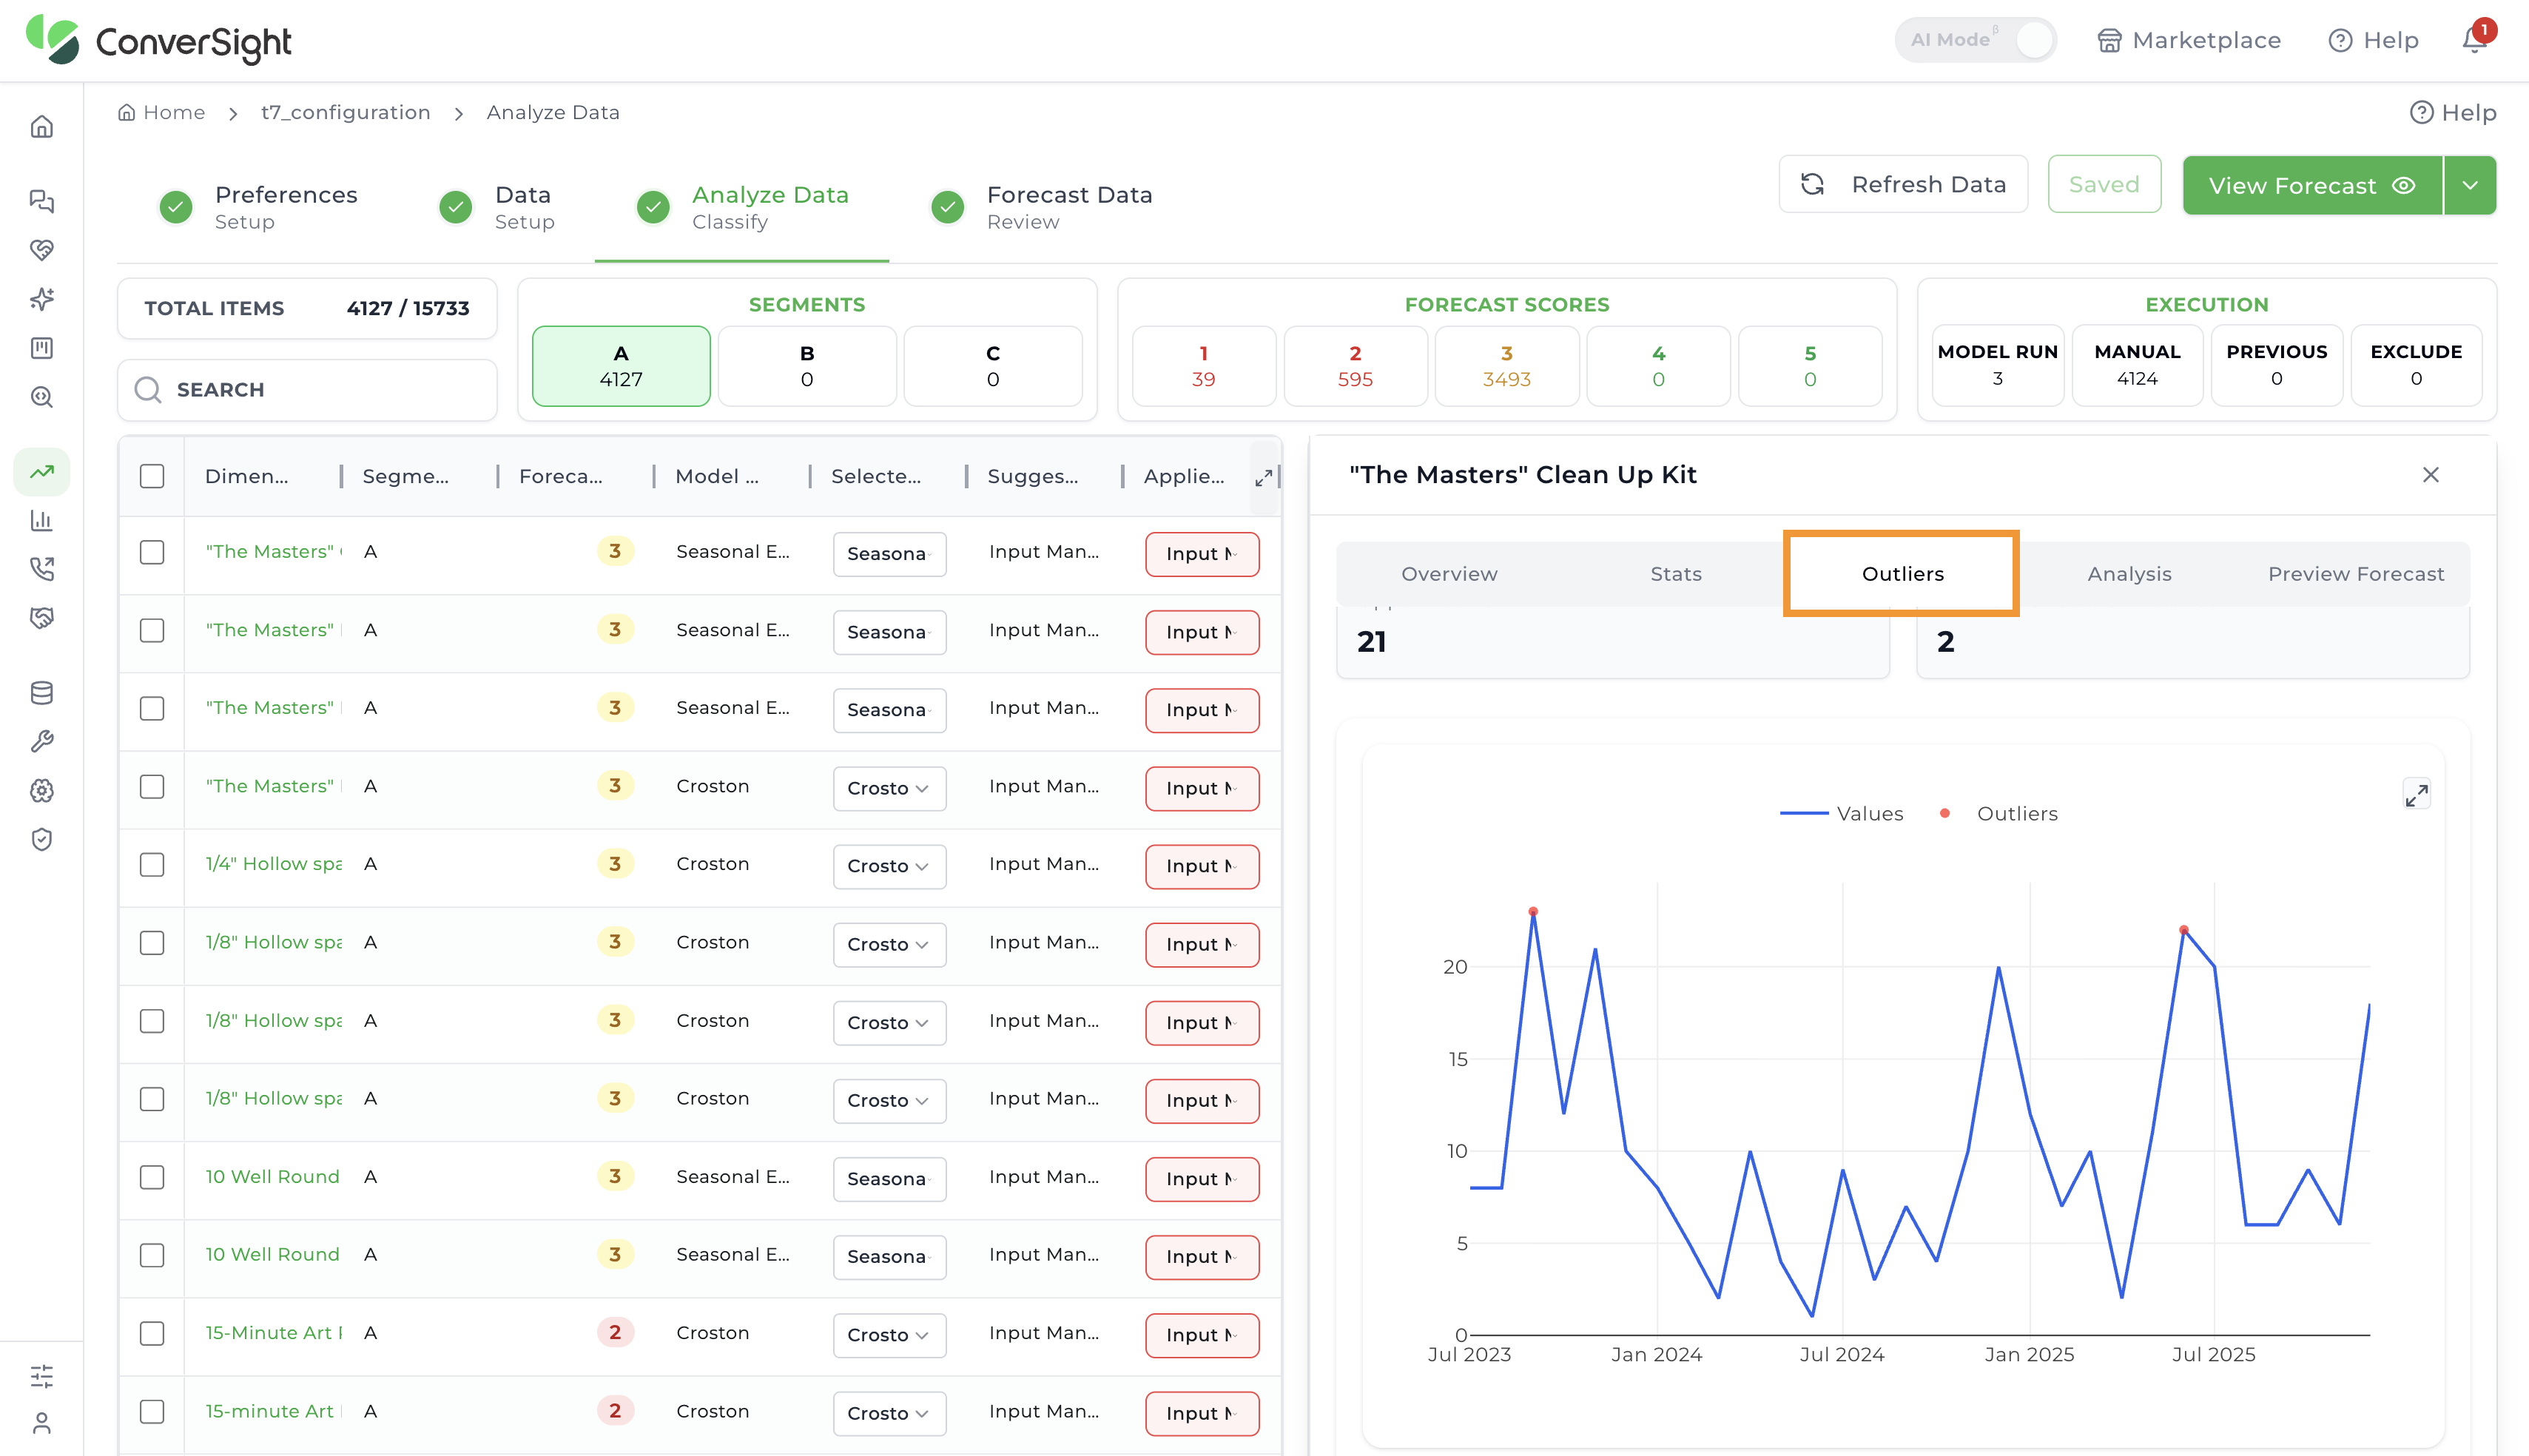
Task: Click the Marketplace store icon
Action: click(2109, 41)
